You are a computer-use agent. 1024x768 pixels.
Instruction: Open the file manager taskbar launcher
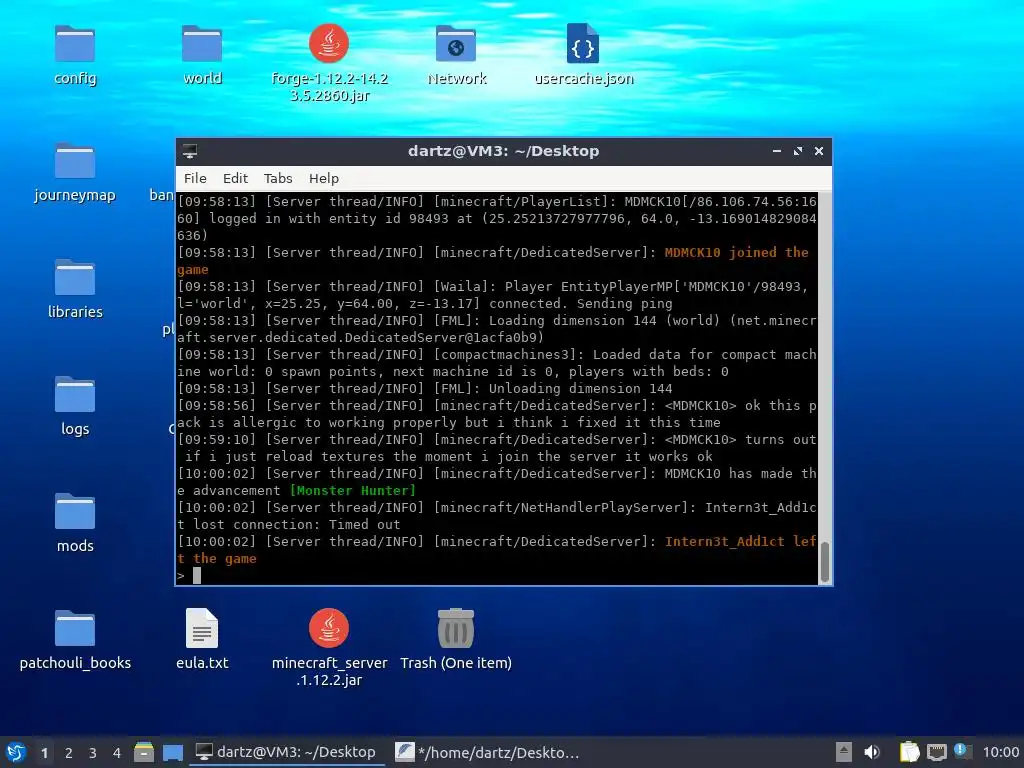pos(144,752)
